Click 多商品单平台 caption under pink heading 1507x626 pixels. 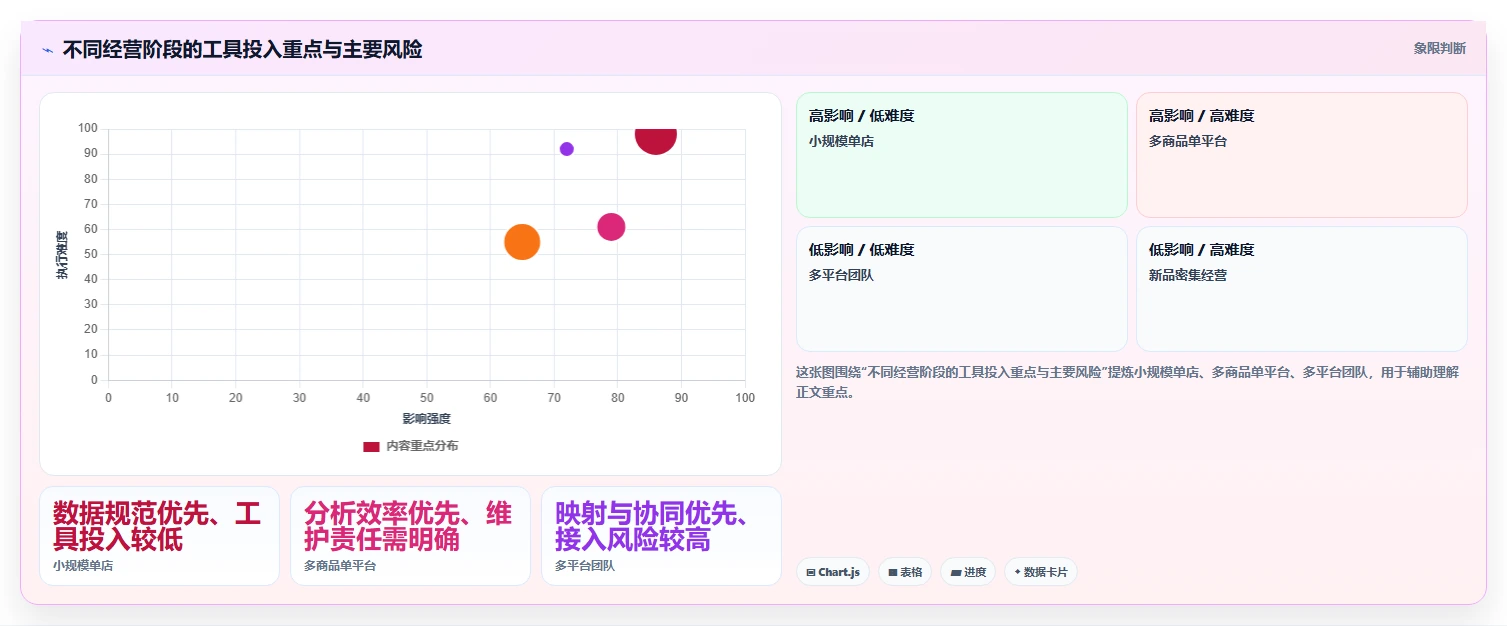(x=340, y=566)
